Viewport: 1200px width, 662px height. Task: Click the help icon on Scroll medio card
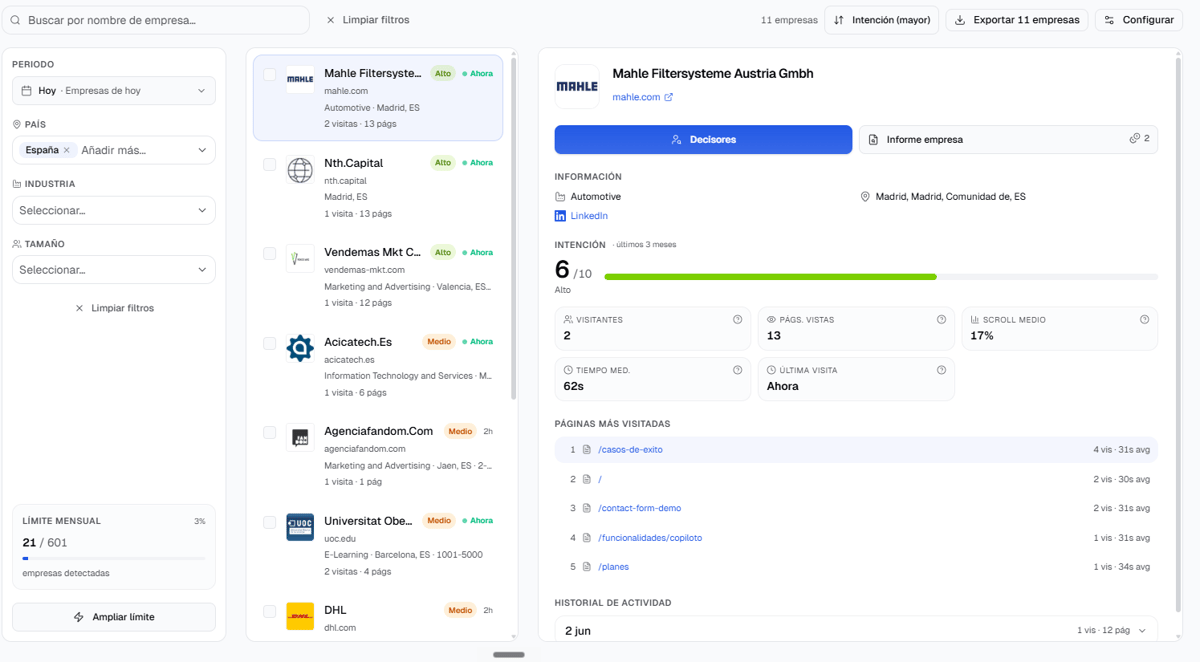coord(1145,320)
